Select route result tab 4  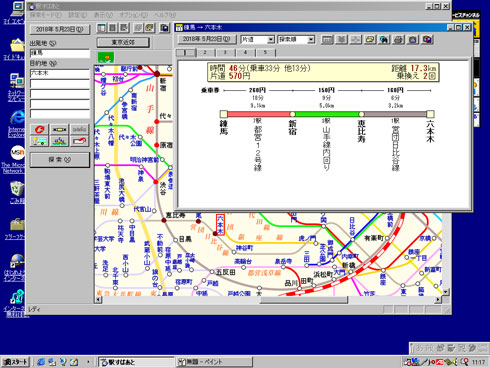(245, 52)
